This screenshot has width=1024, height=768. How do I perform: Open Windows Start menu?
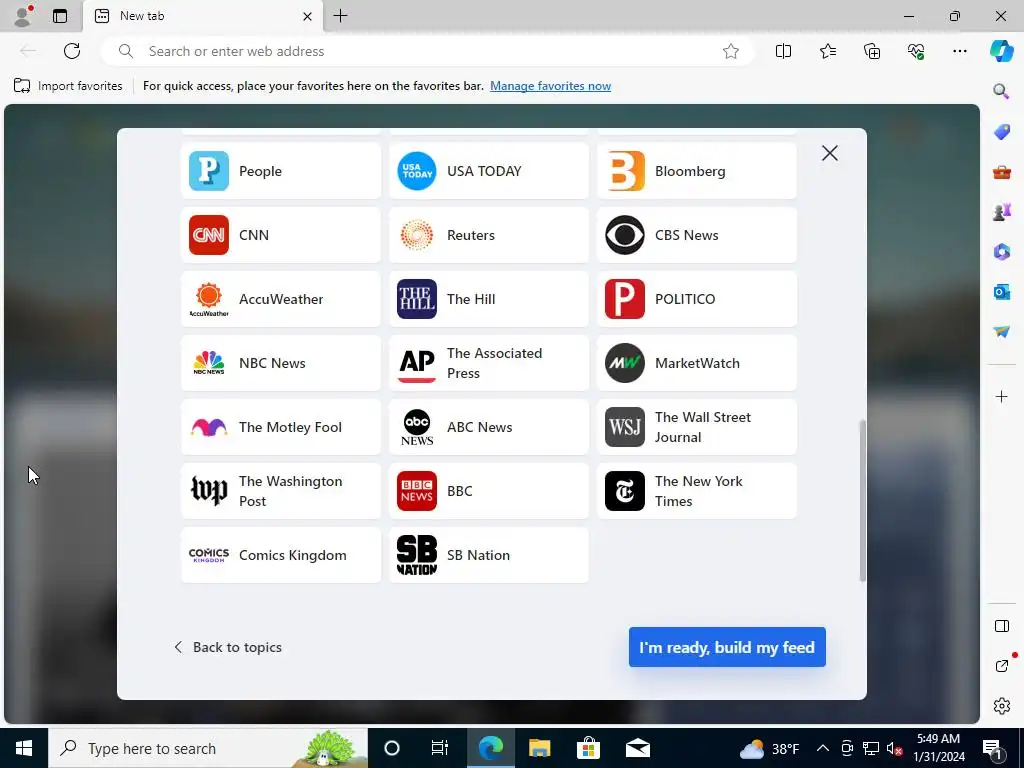[24, 748]
